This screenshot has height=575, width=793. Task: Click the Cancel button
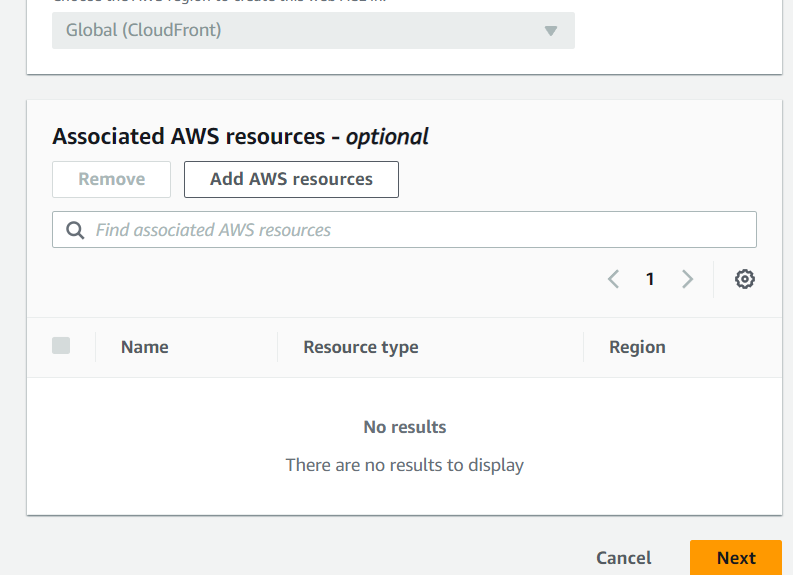624,558
